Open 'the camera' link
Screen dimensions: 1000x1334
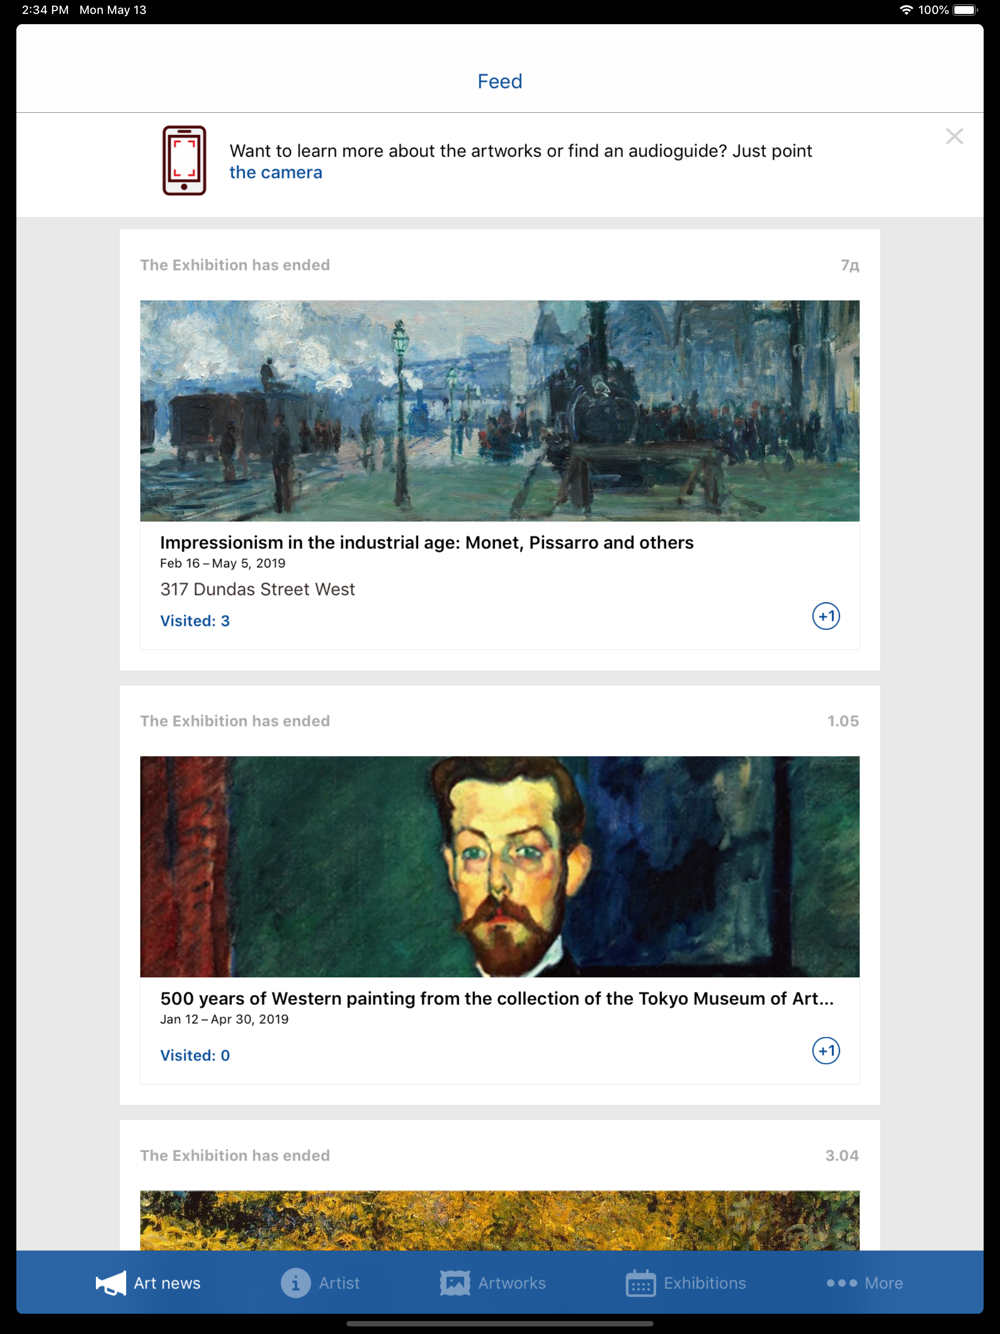pyautogui.click(x=276, y=172)
